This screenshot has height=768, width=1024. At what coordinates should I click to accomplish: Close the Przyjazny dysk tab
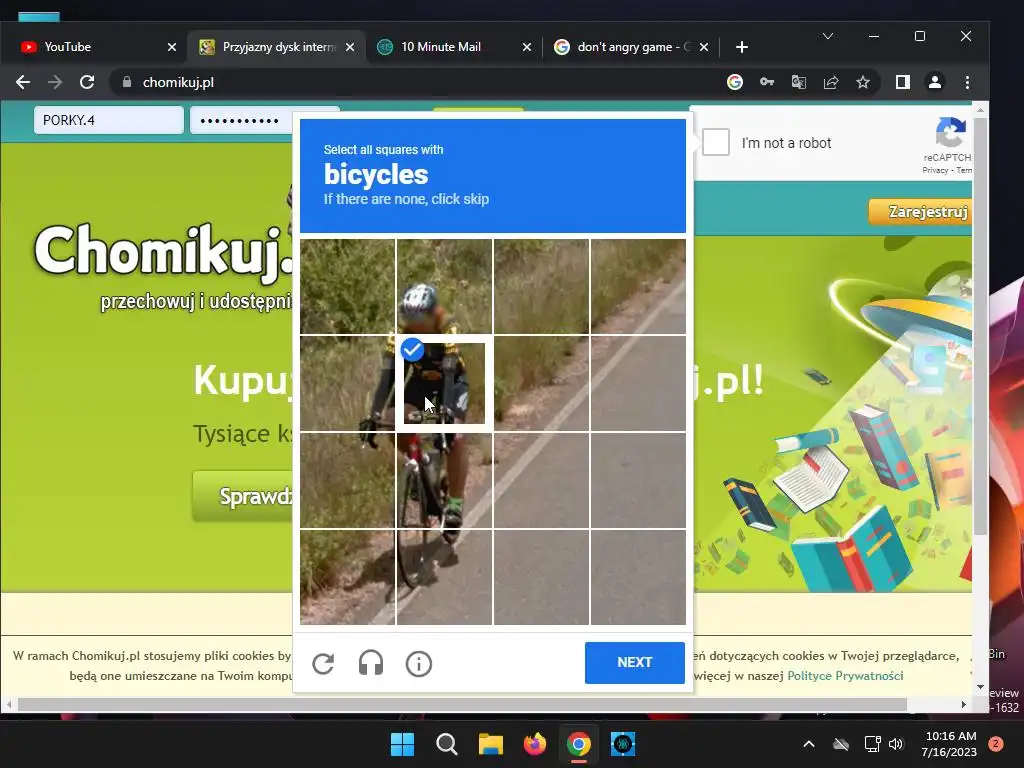(x=350, y=47)
